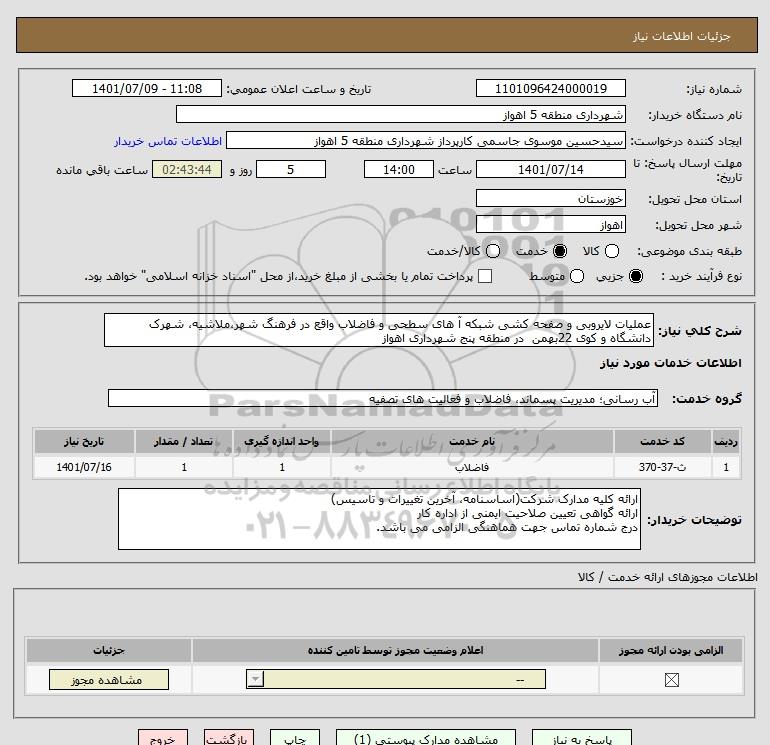Click the خروج exit button
This screenshot has width=770, height=745.
point(163,738)
